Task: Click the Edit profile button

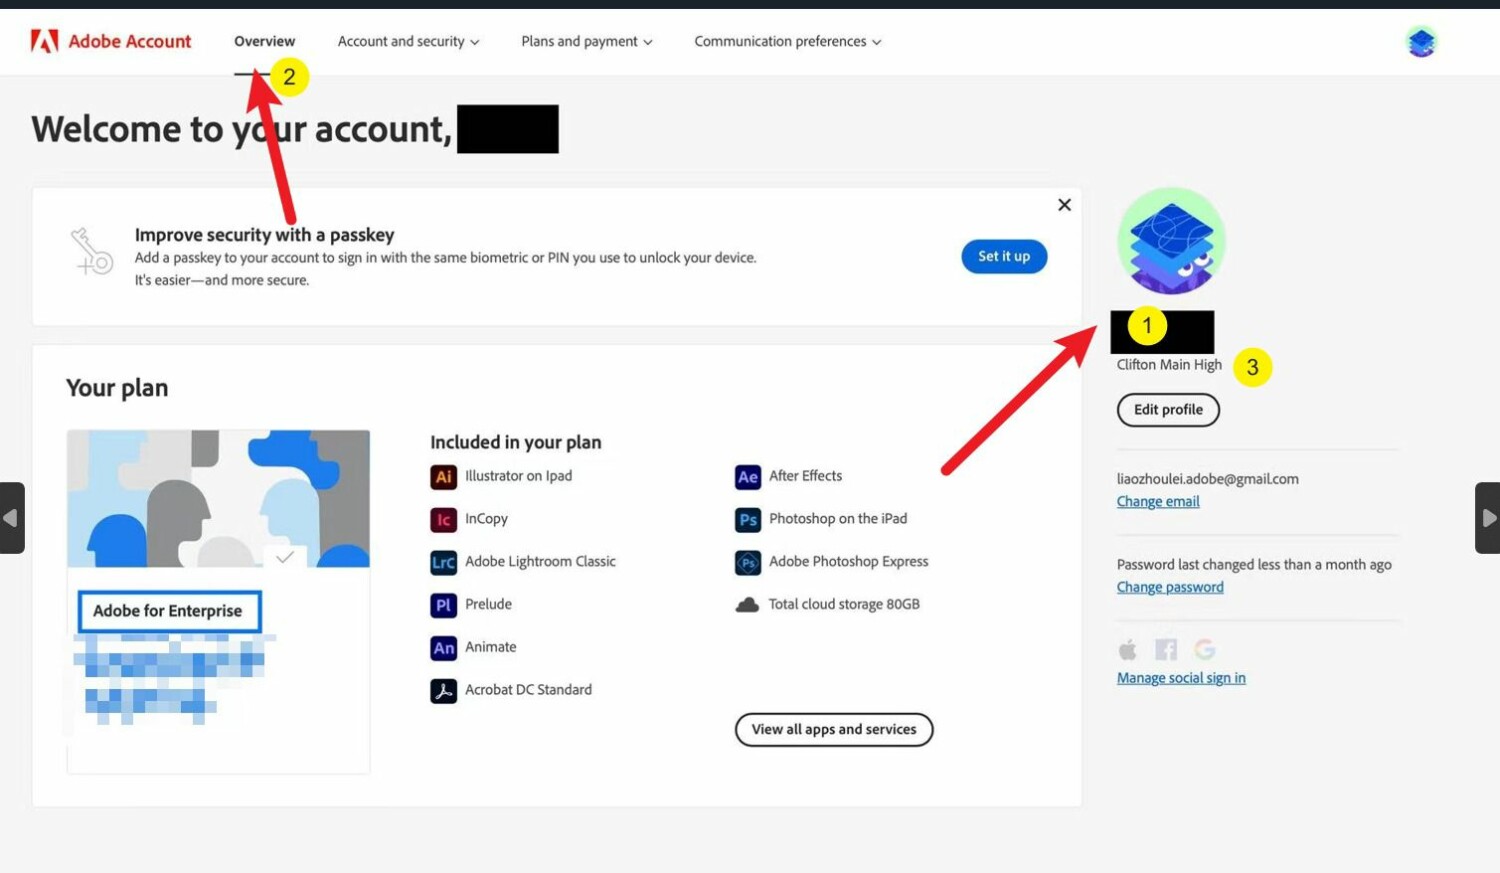Action: tap(1168, 410)
